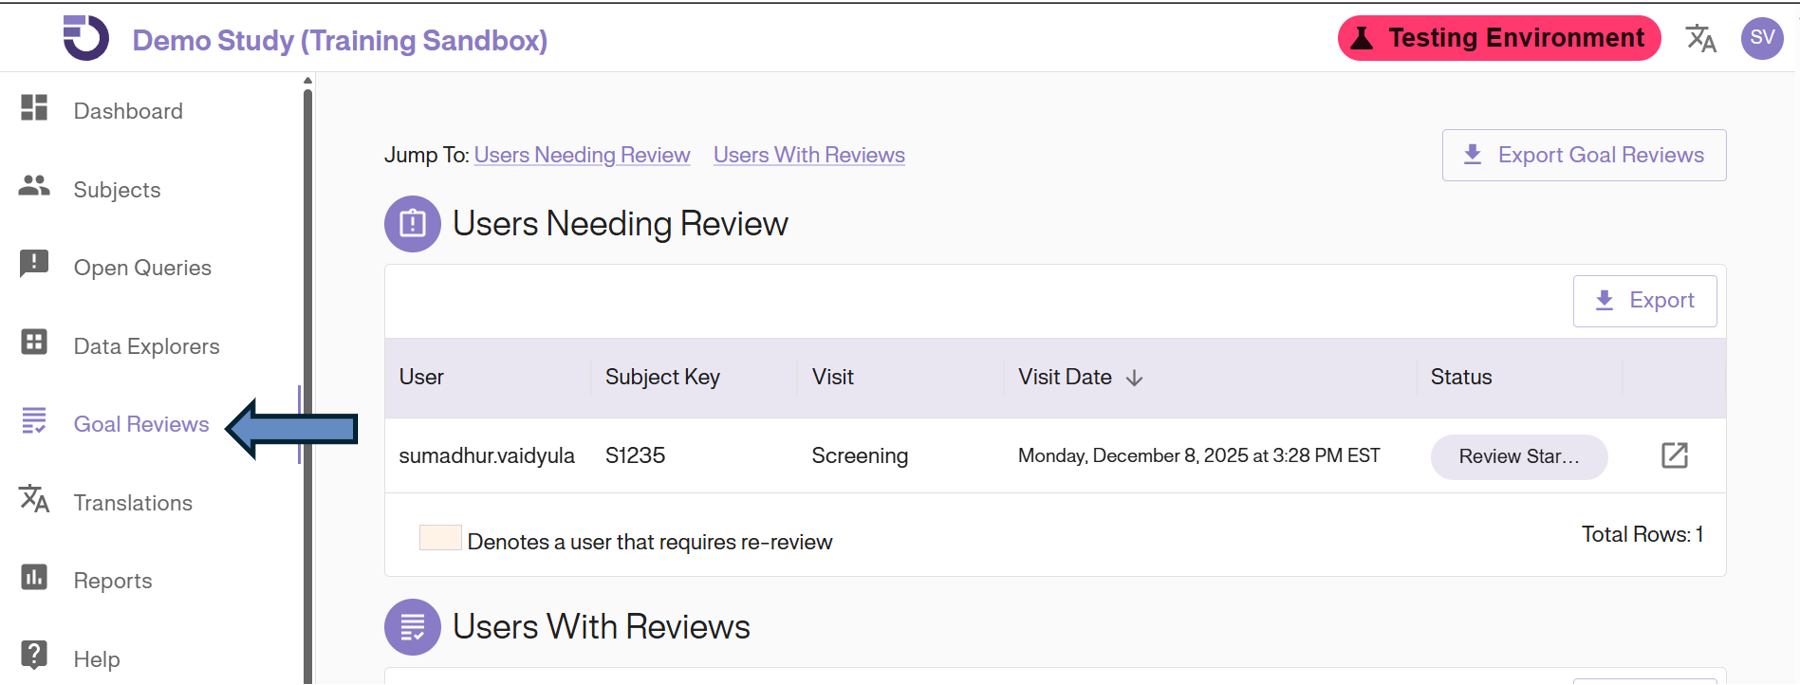
Task: Click the Subjects people icon
Action: tap(34, 186)
